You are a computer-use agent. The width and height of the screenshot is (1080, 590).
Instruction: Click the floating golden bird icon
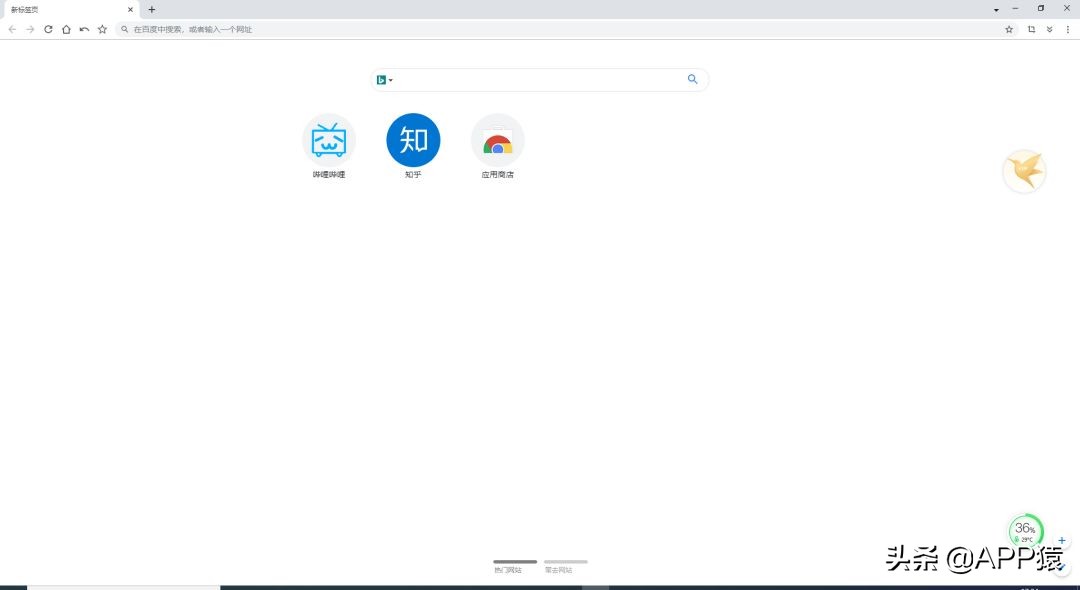1024,171
